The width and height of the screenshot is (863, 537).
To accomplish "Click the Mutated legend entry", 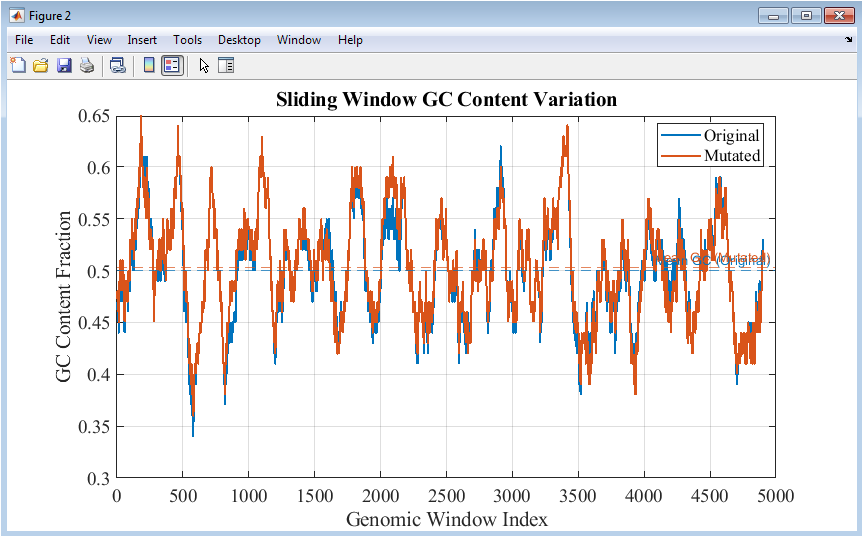I will [x=732, y=156].
